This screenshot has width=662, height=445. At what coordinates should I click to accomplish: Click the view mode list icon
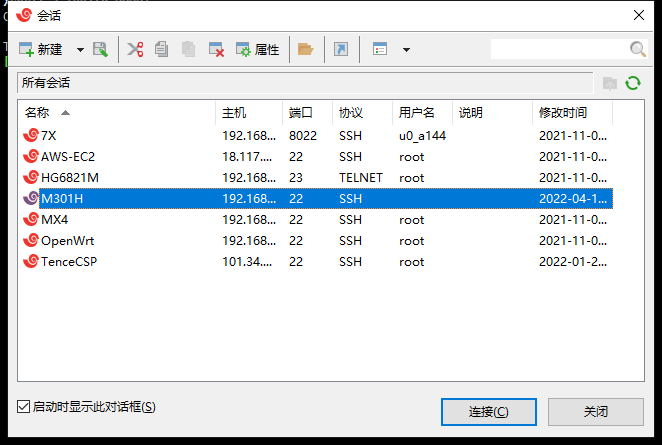380,49
